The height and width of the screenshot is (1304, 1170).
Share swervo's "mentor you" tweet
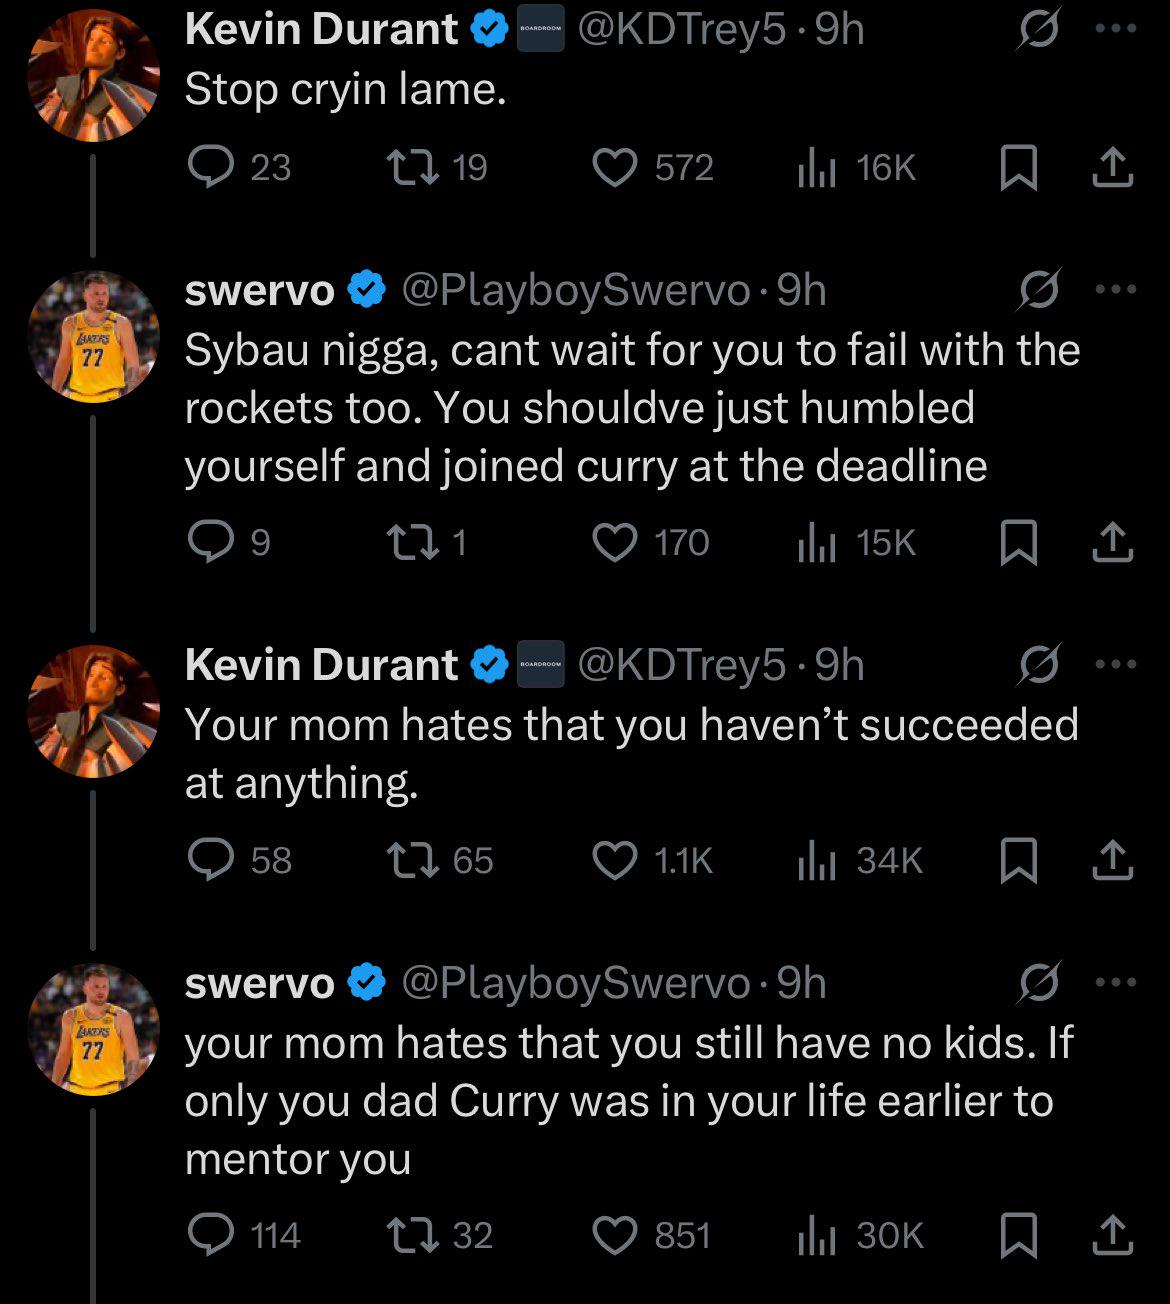(1112, 1235)
